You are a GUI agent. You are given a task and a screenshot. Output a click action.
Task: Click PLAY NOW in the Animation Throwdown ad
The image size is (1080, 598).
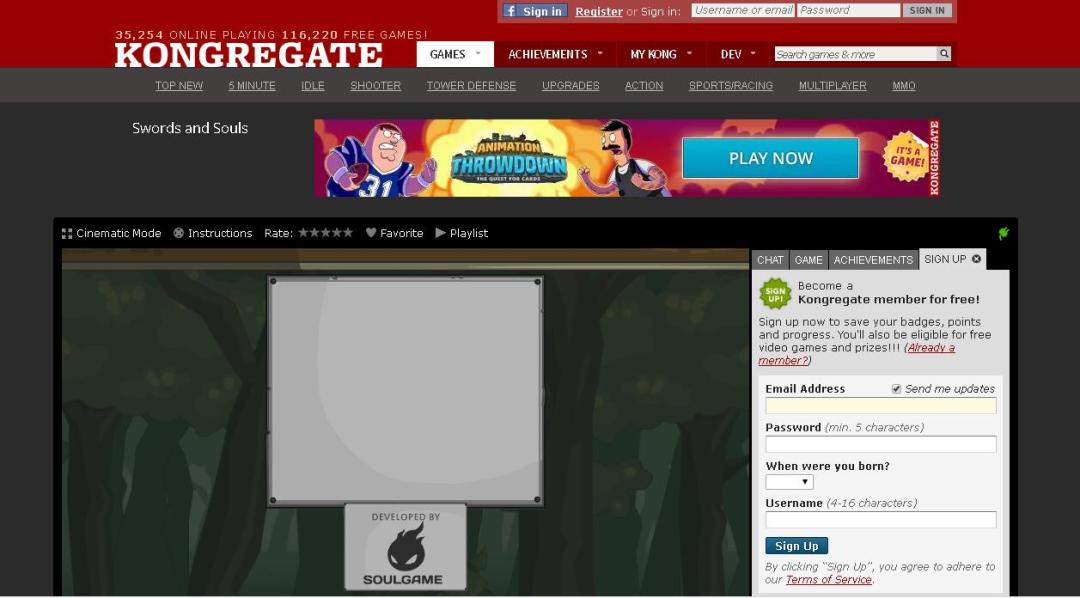click(771, 158)
